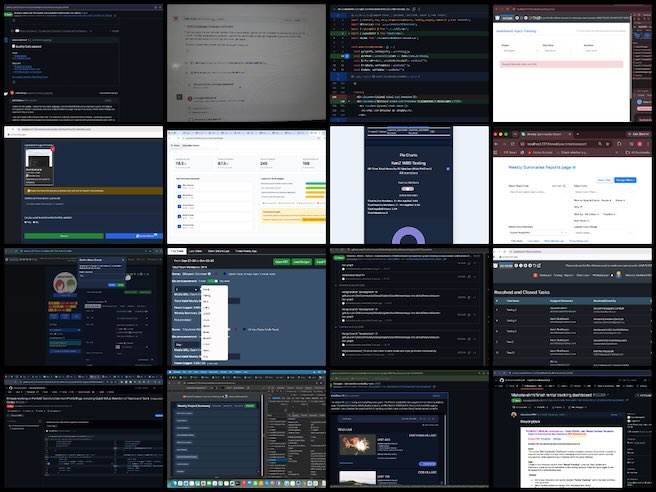Click the green Open badge on the commits page
Image resolution: width=656 pixels, height=492 pixels.
tap(338, 258)
